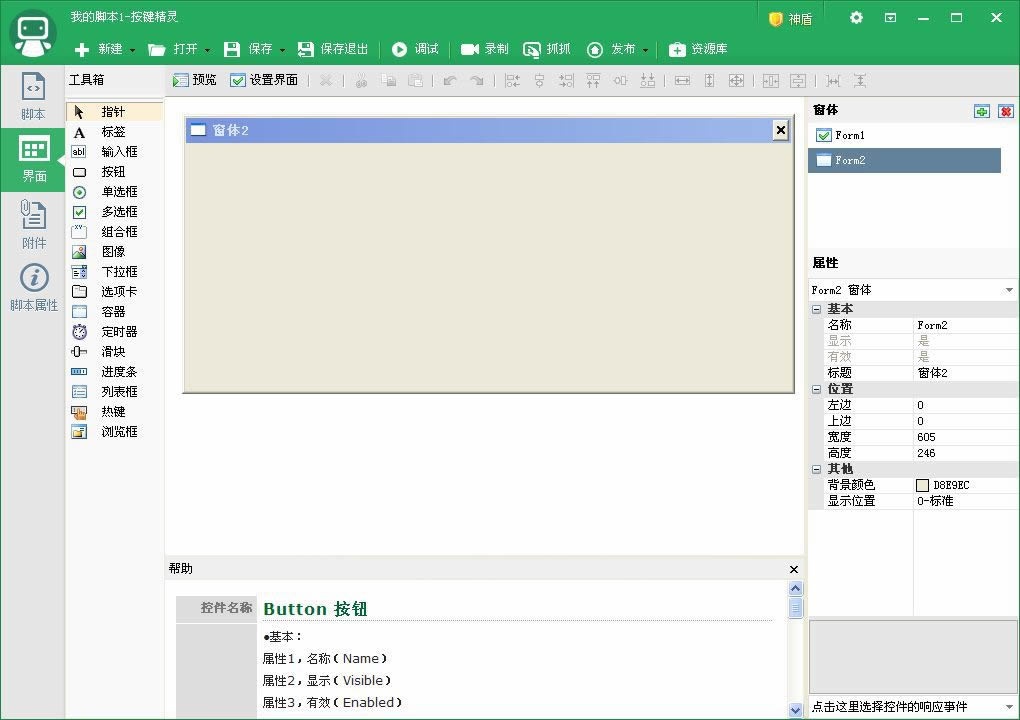This screenshot has width=1020, height=720.
Task: Start 调试 debugging
Action: tap(416, 49)
